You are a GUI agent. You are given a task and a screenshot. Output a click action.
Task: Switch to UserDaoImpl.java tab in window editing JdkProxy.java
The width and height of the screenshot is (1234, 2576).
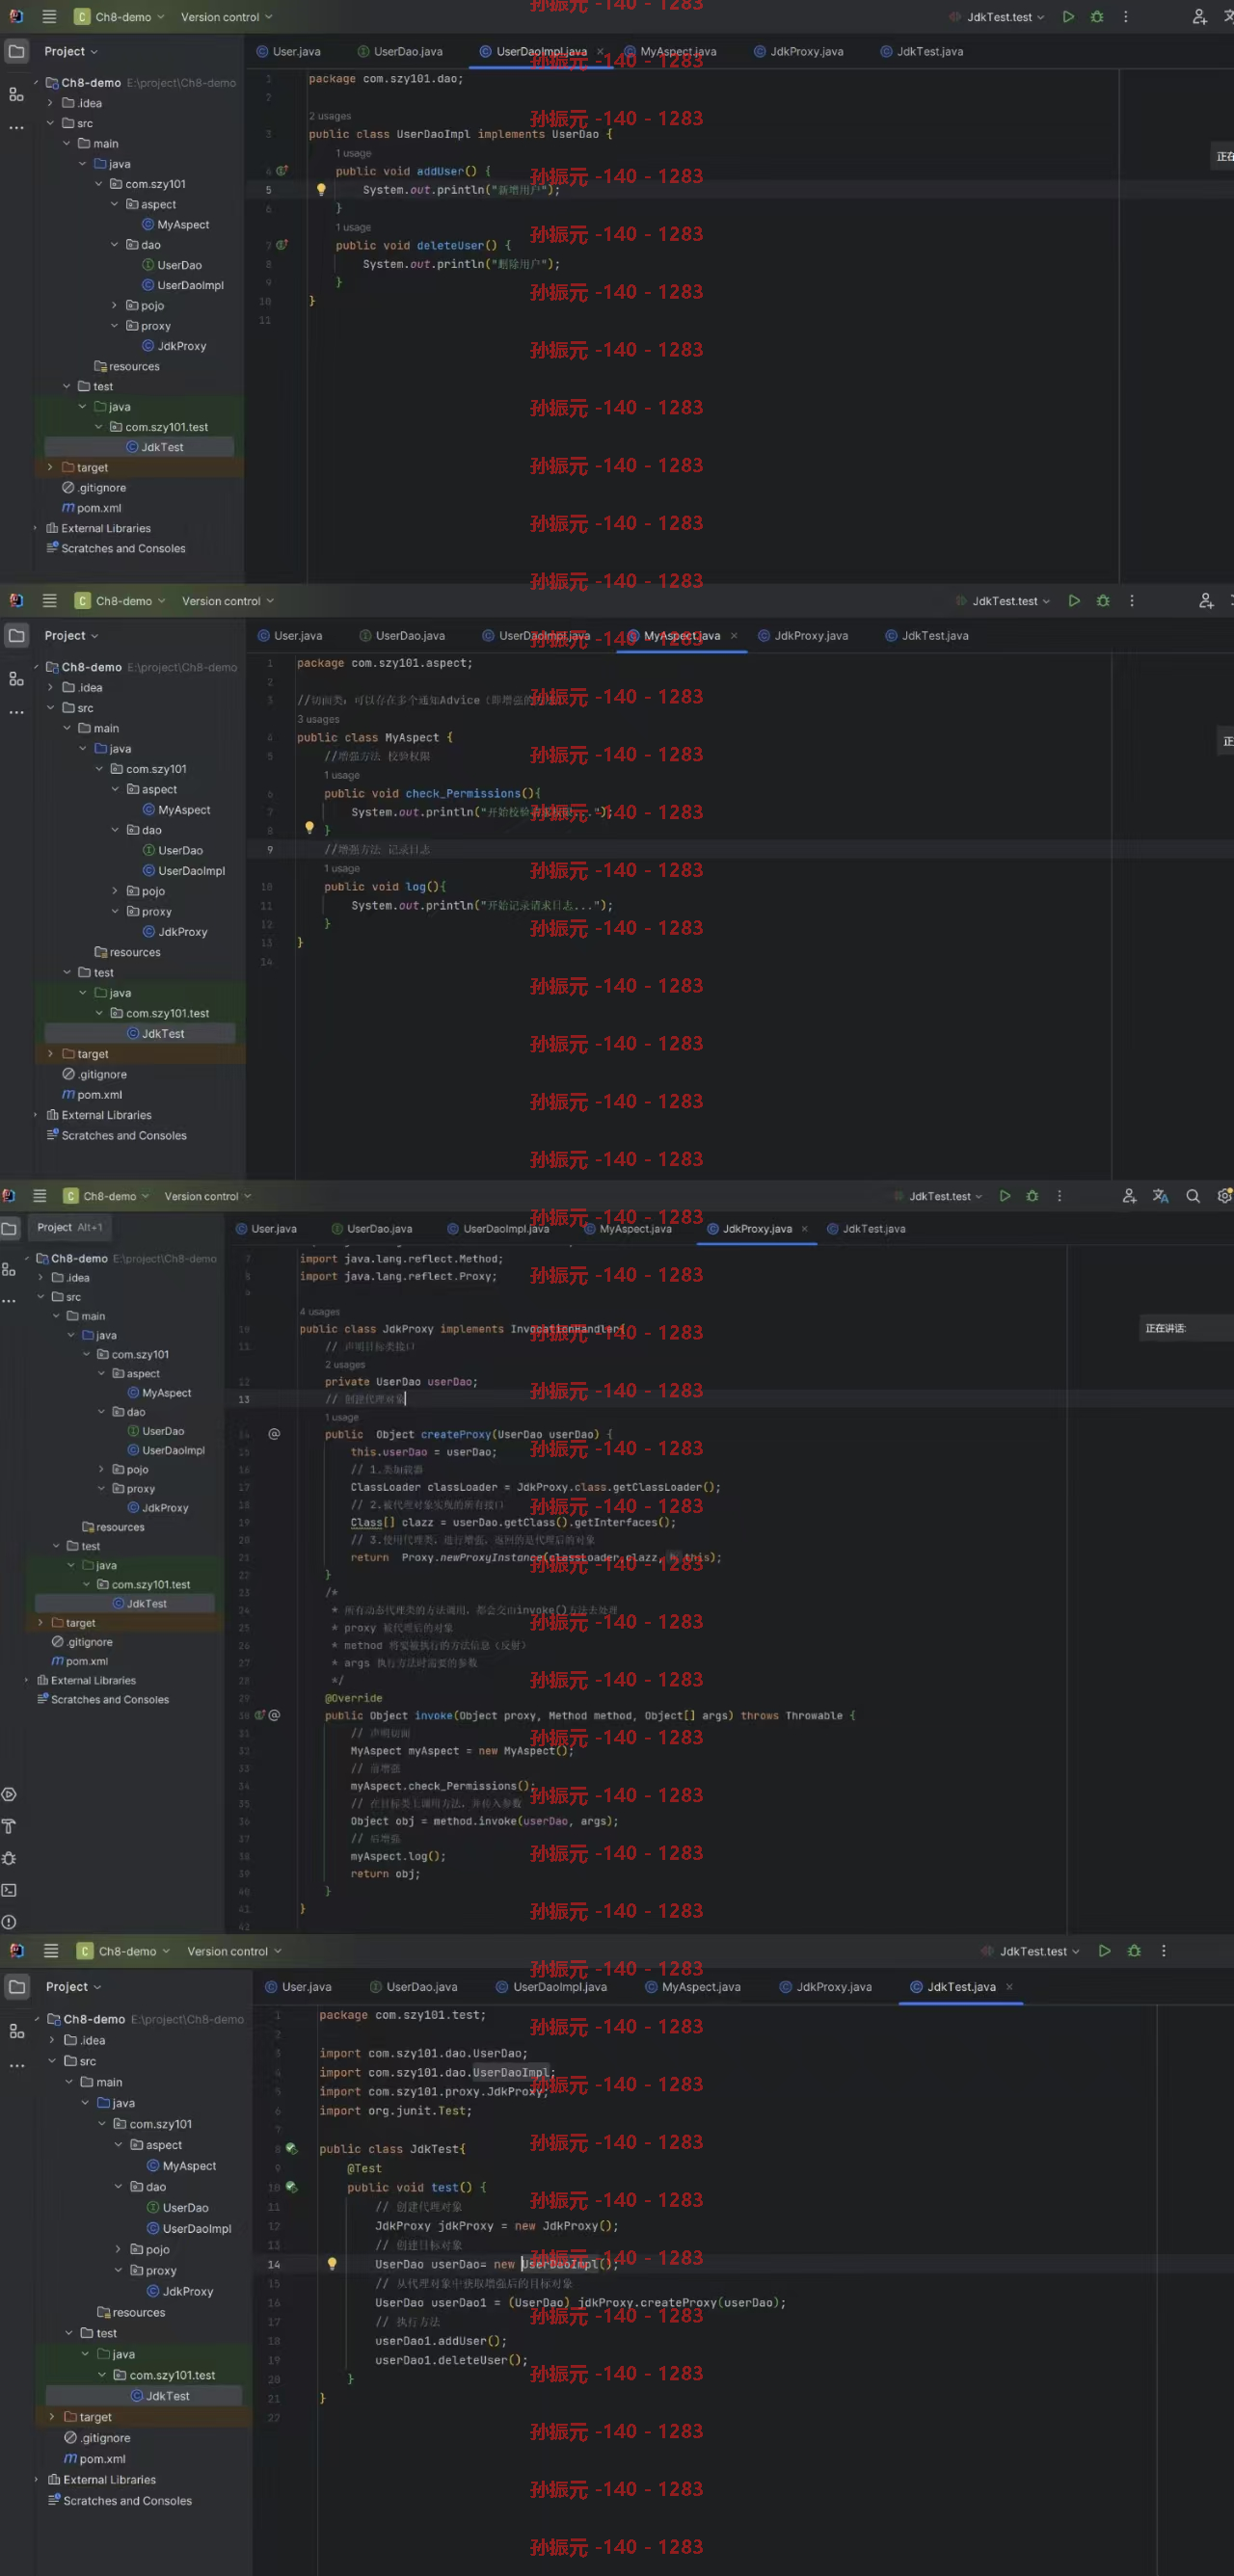click(x=498, y=1229)
